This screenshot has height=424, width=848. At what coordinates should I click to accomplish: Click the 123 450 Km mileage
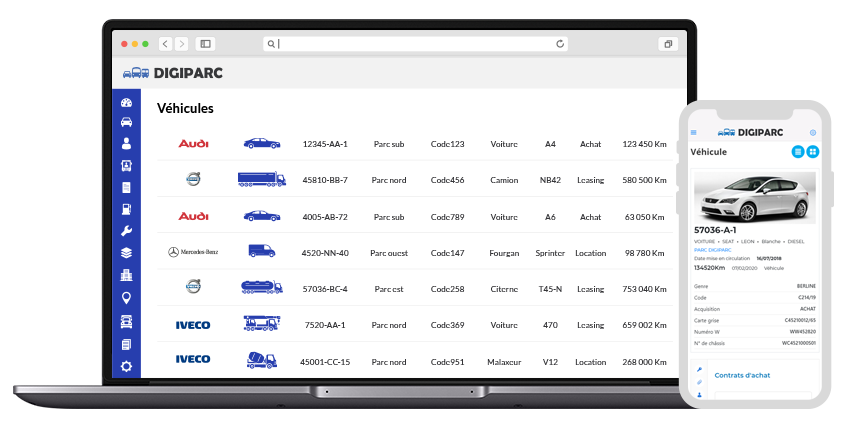(644, 144)
